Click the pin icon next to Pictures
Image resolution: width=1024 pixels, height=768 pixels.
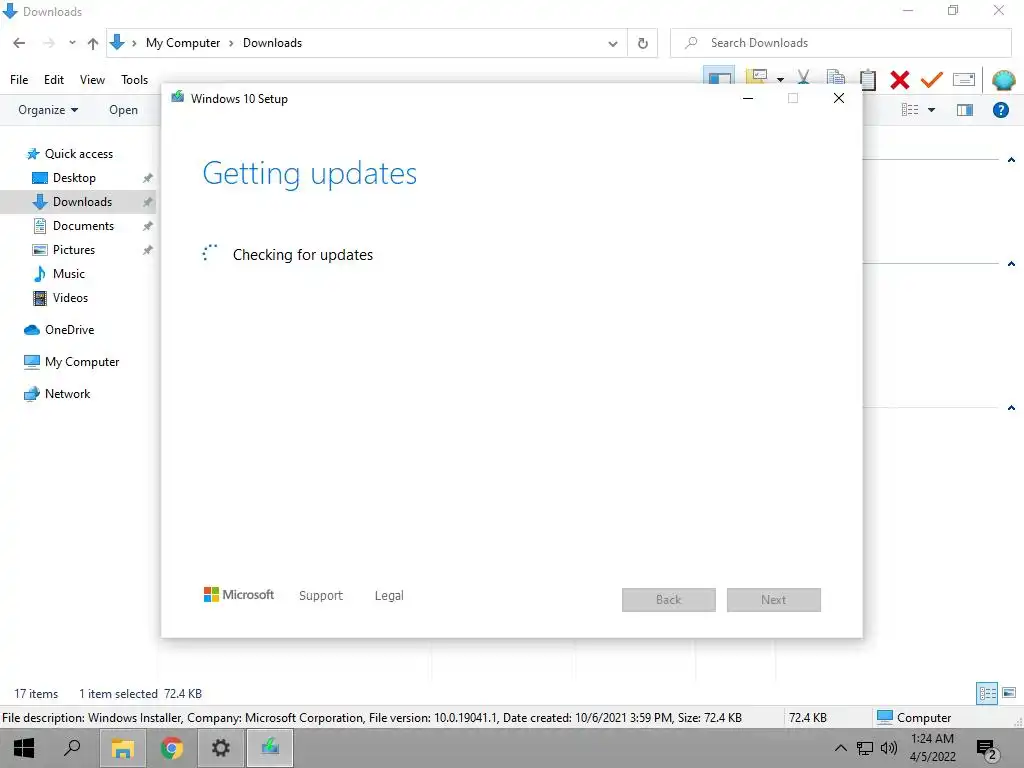148,250
